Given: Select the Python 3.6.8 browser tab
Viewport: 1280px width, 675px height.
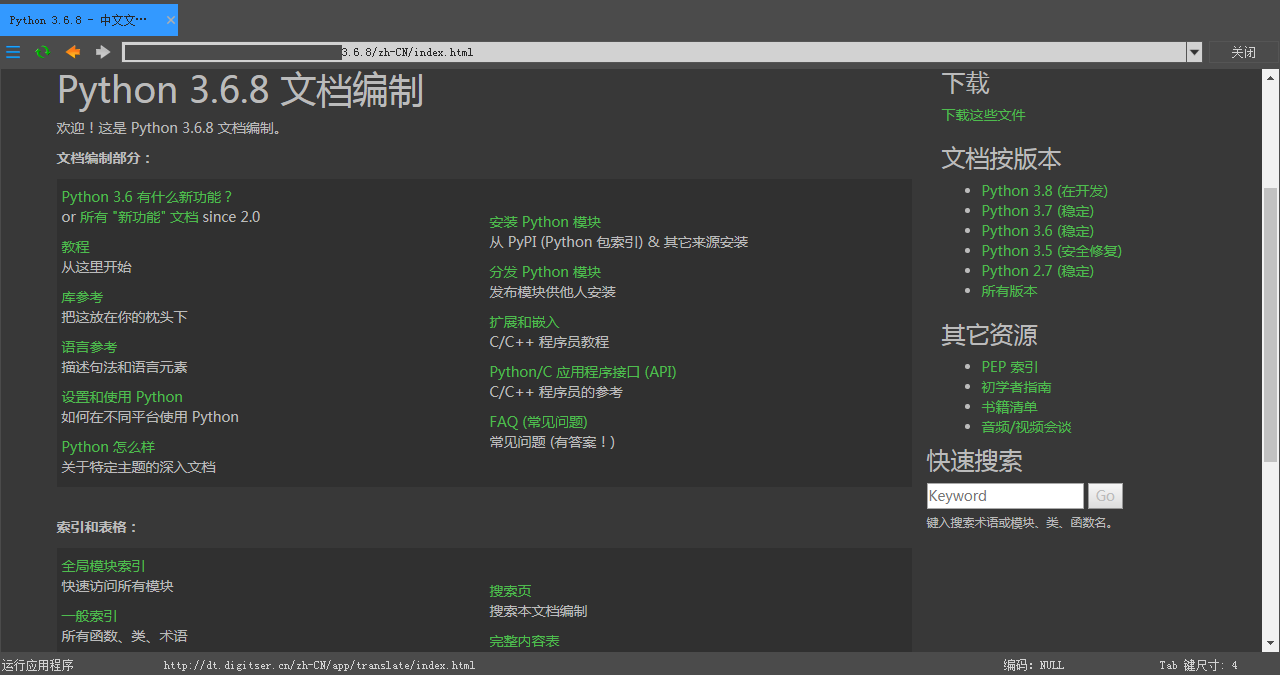Looking at the screenshot, I should (x=80, y=19).
